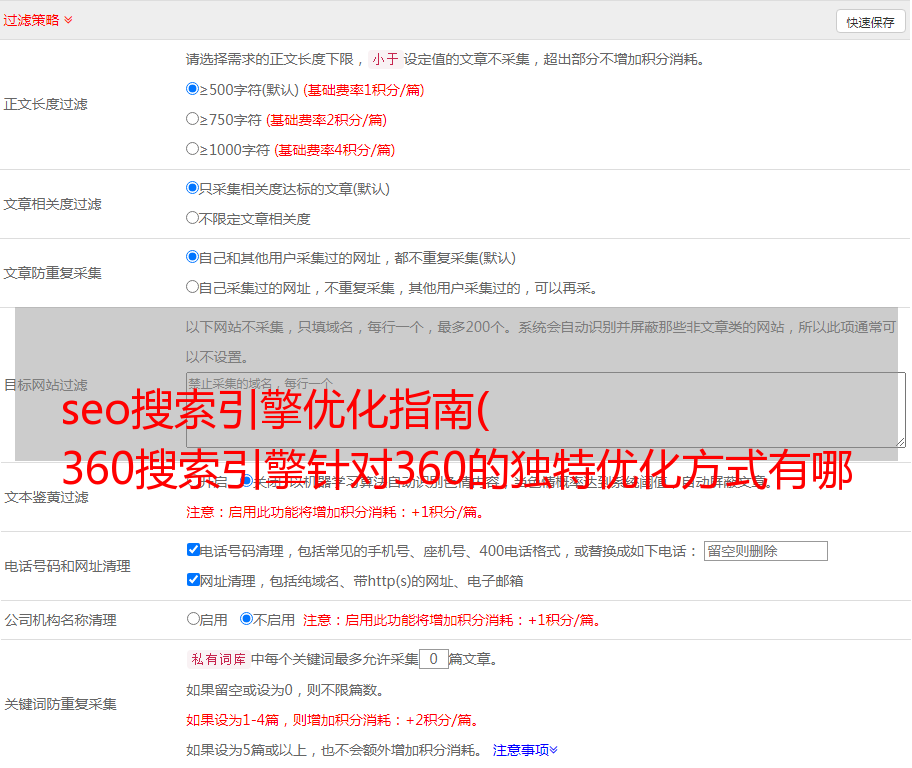Click the keyword article count field

pyautogui.click(x=433, y=659)
